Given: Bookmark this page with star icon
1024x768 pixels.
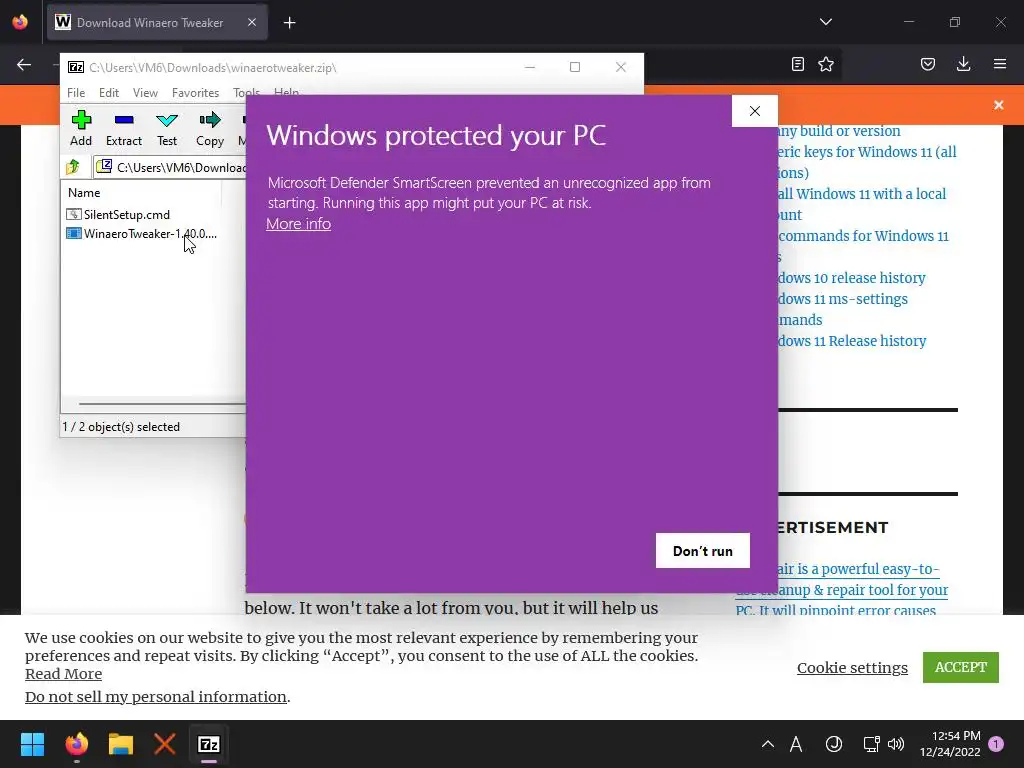Looking at the screenshot, I should coord(826,64).
